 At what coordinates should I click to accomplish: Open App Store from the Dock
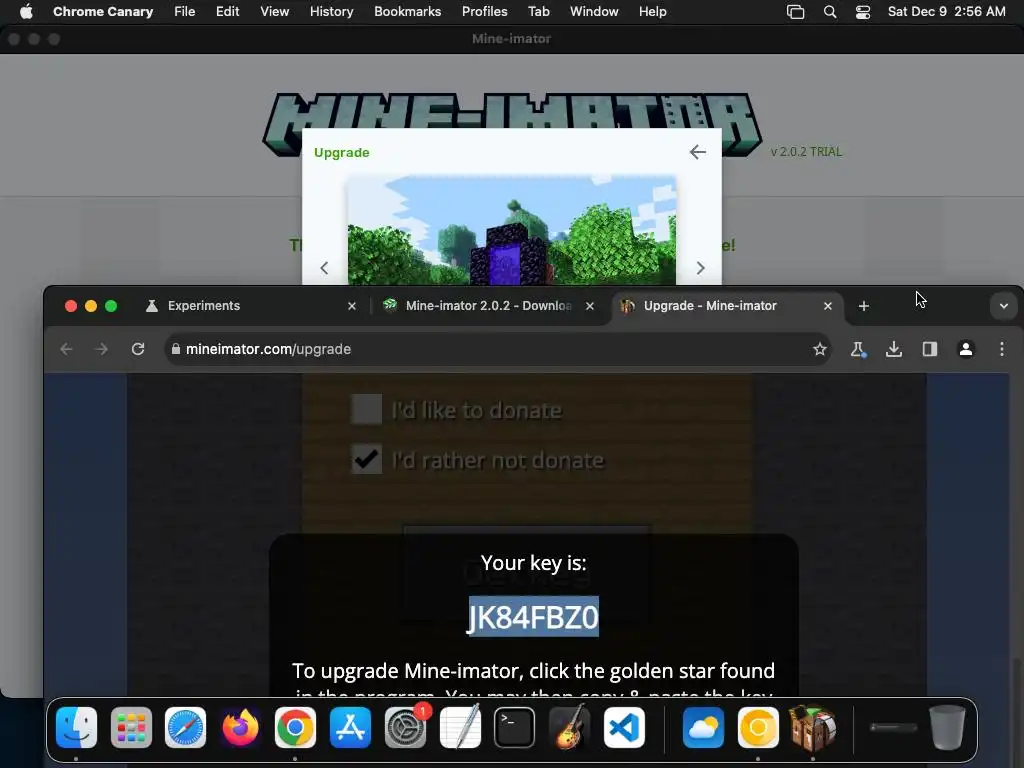[x=350, y=727]
